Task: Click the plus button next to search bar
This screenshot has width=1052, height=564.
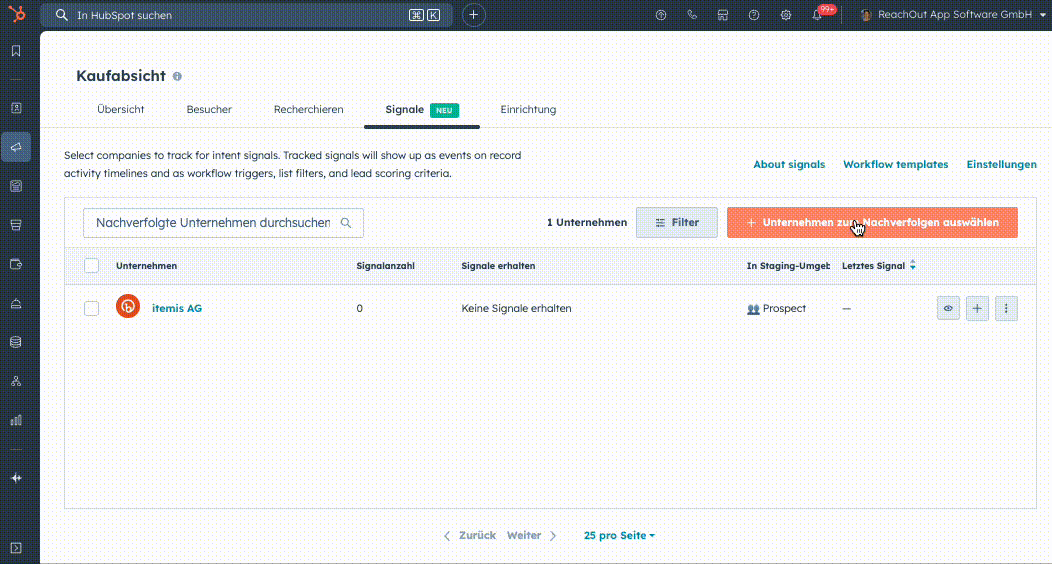Action: click(x=474, y=15)
